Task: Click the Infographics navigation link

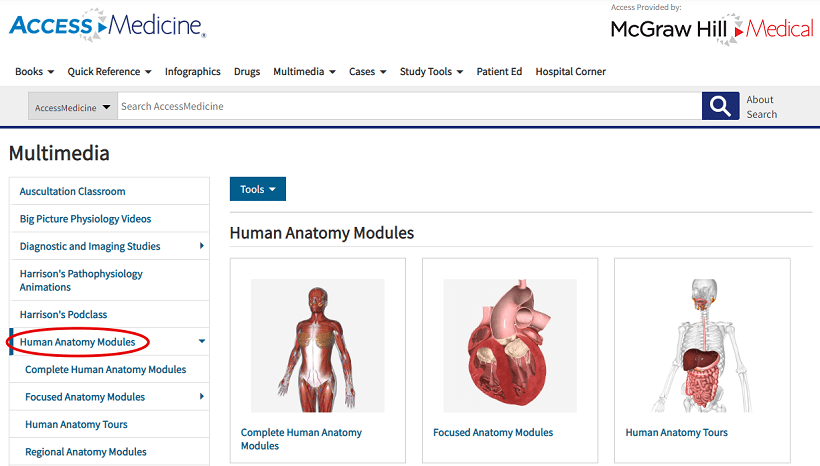Action: (192, 72)
